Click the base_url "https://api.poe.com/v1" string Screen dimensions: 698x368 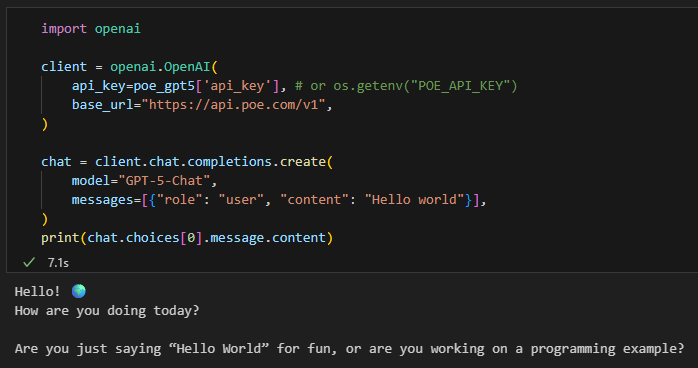pyautogui.click(x=237, y=105)
